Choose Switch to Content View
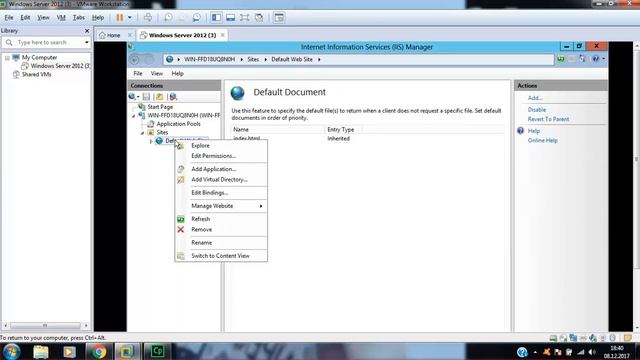This screenshot has height=360, width=640. click(x=221, y=256)
